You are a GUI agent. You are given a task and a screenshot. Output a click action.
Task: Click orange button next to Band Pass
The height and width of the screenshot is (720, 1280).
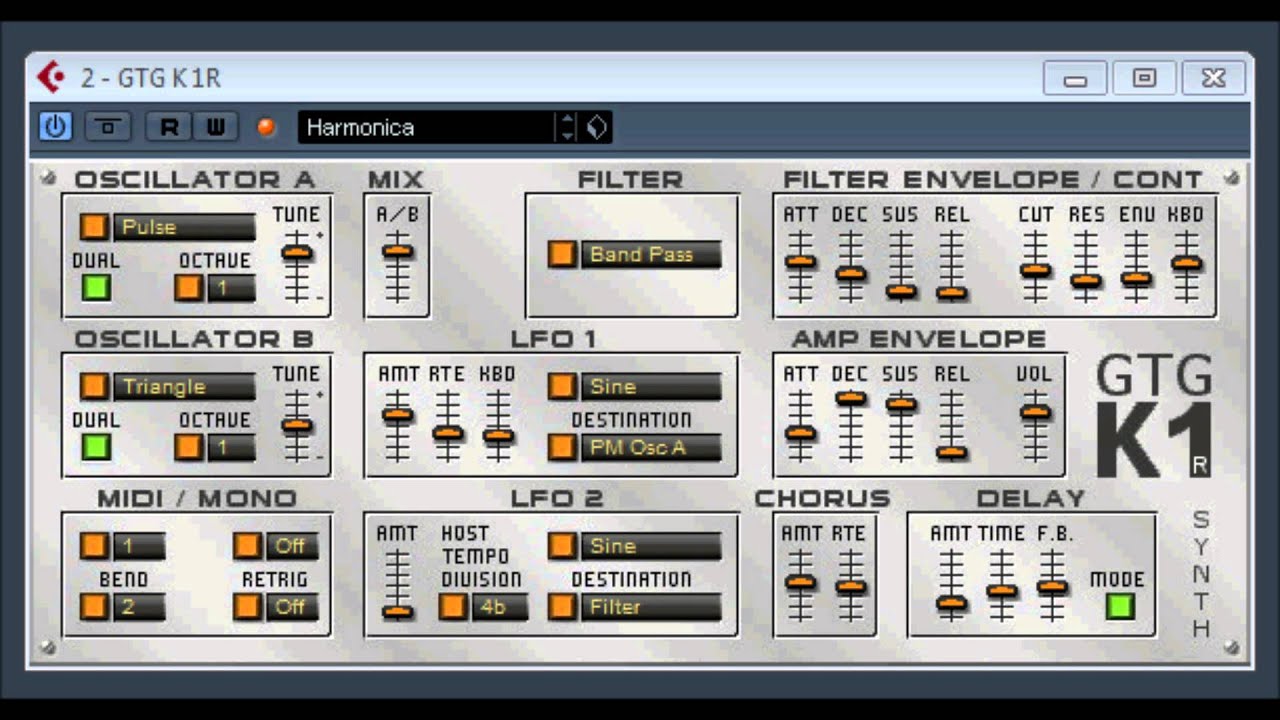point(562,254)
